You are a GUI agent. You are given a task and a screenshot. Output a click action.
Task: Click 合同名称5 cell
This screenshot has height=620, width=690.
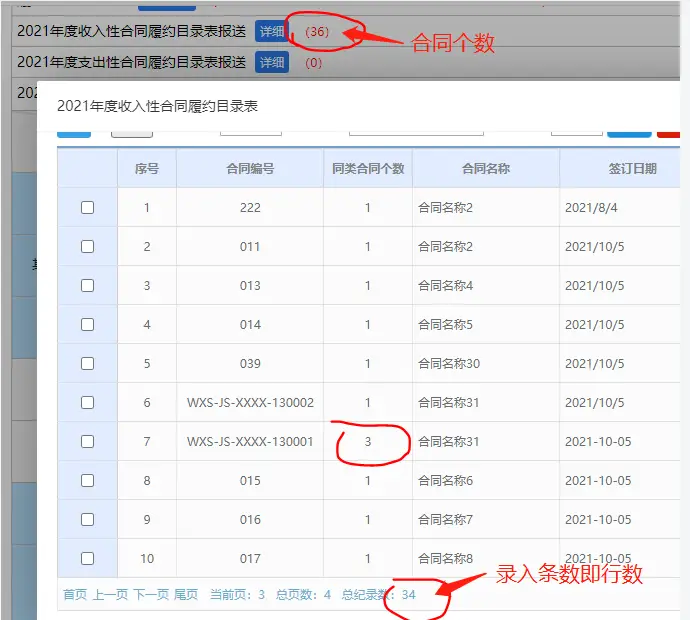click(x=486, y=324)
